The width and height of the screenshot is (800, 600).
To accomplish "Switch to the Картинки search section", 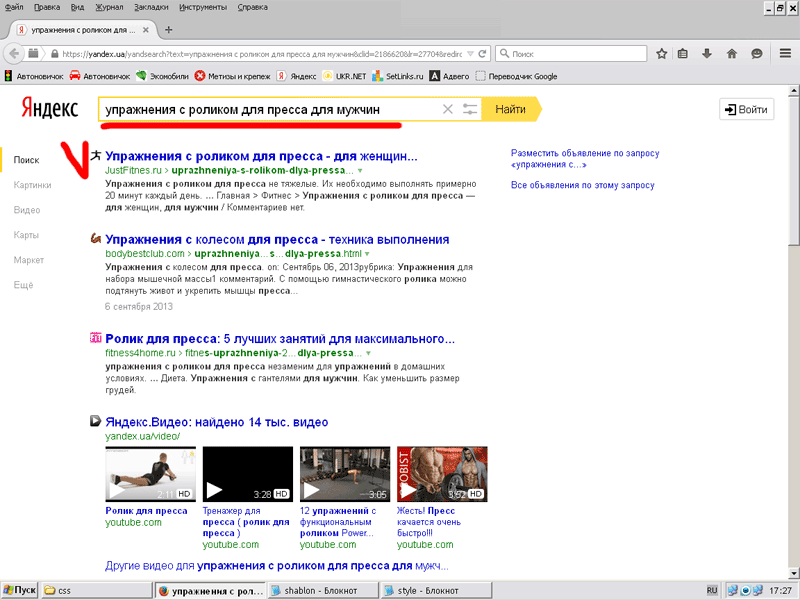I will tap(32, 185).
